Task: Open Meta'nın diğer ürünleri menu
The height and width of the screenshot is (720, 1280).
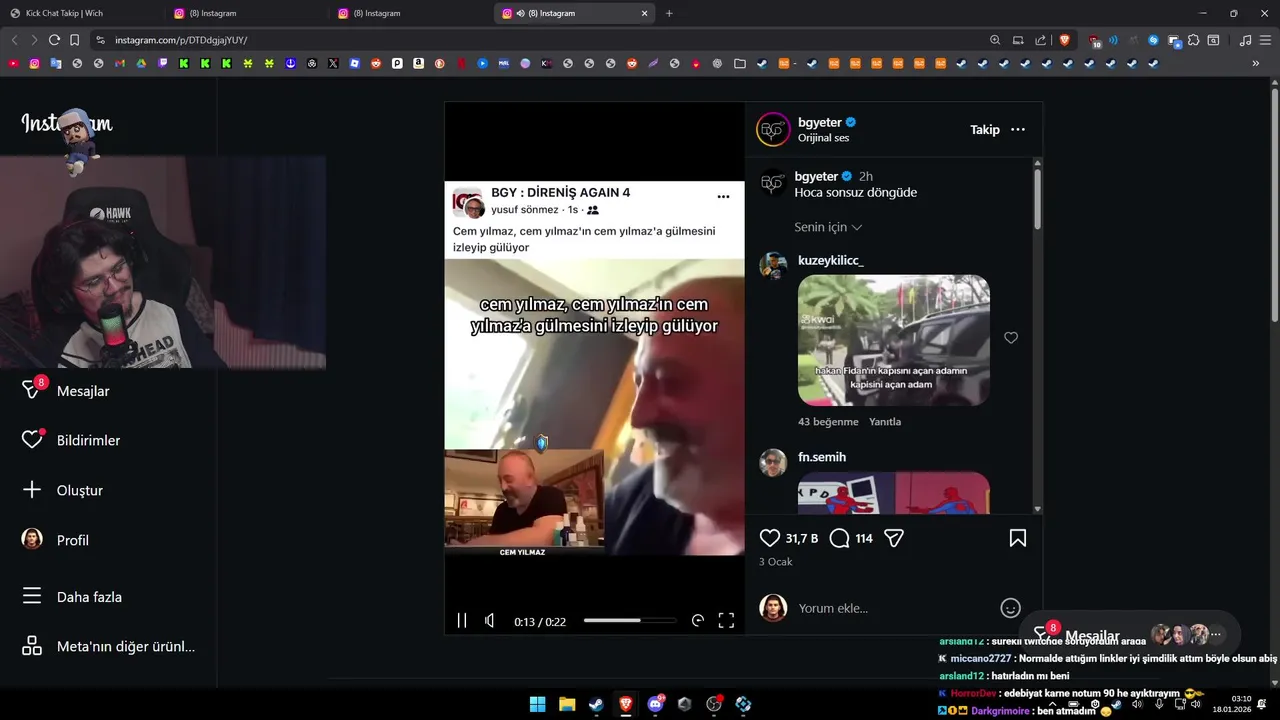Action: (x=108, y=646)
